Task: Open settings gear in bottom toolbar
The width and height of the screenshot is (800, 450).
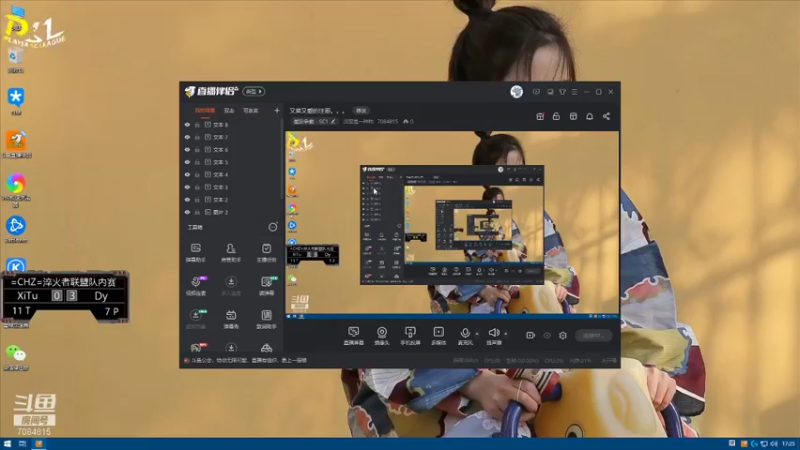Action: pos(563,335)
